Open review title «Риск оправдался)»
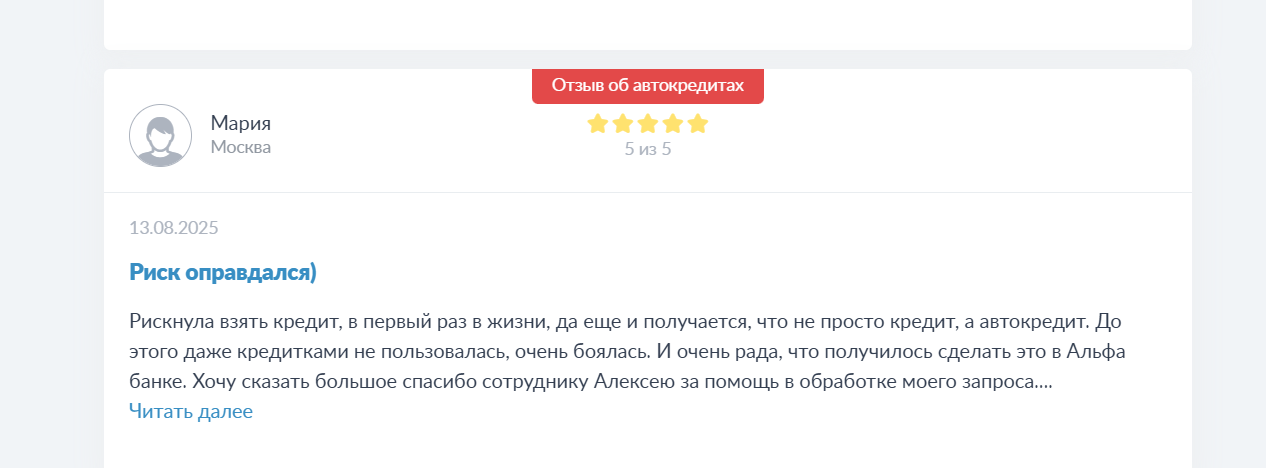The height and width of the screenshot is (468, 1266). [x=223, y=272]
